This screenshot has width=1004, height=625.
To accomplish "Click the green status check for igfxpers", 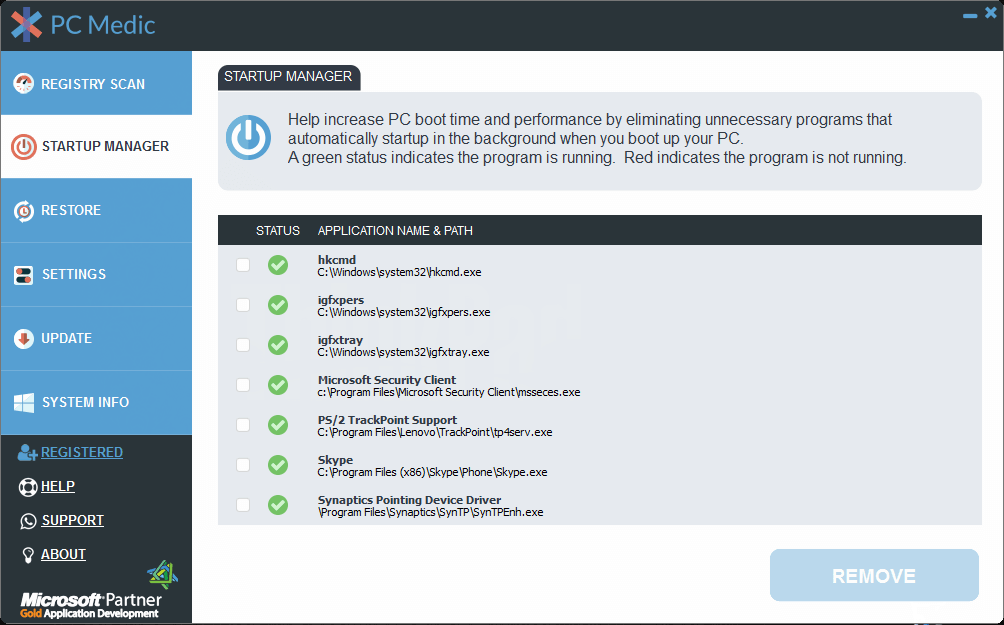I will click(x=278, y=305).
